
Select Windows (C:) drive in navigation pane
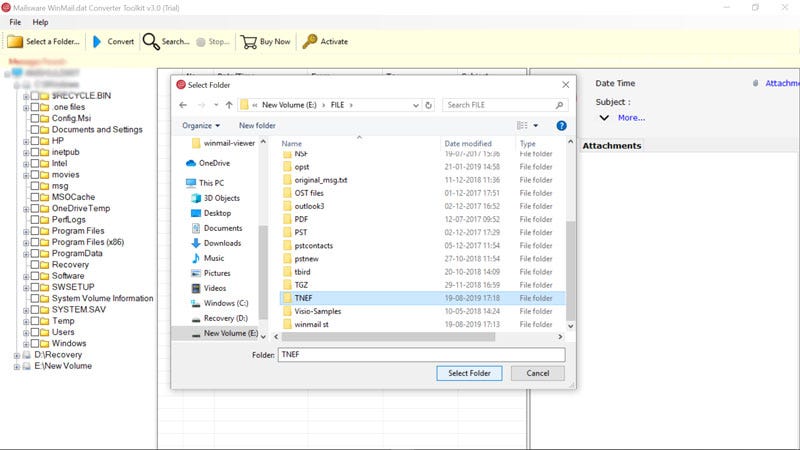click(x=226, y=303)
